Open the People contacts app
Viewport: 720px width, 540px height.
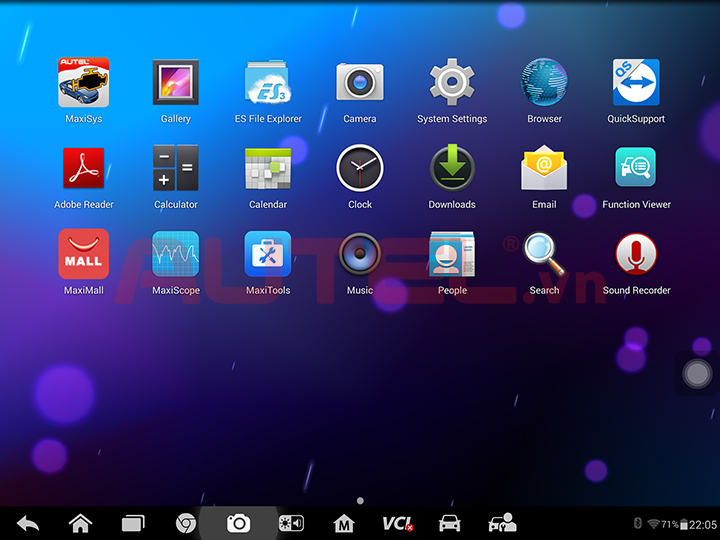coord(452,254)
